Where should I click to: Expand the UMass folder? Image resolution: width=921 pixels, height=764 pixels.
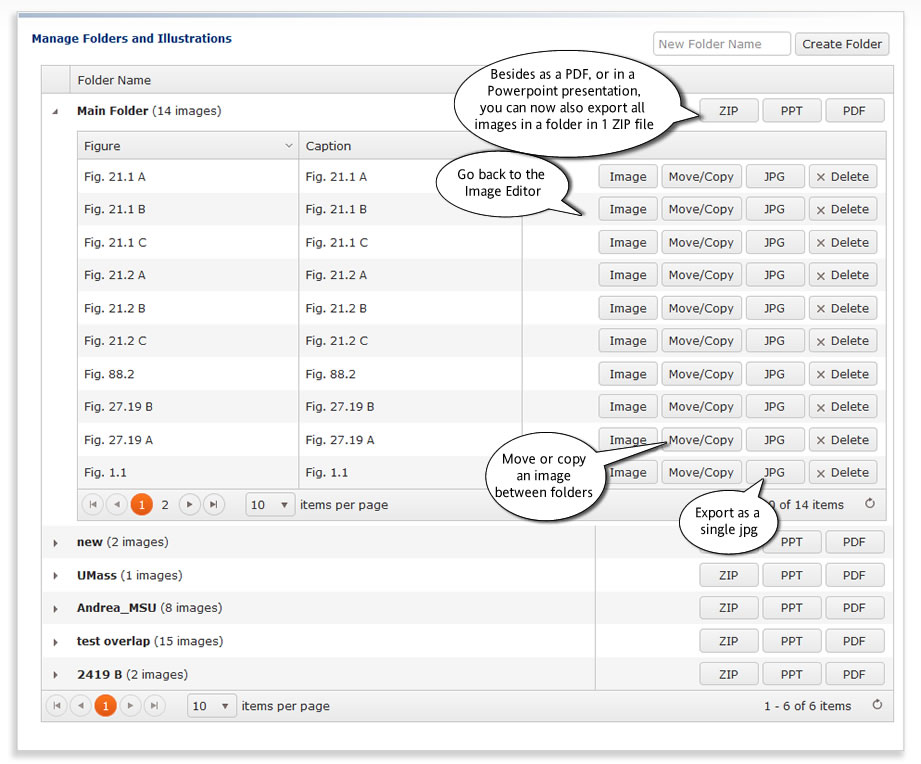[x=55, y=576]
